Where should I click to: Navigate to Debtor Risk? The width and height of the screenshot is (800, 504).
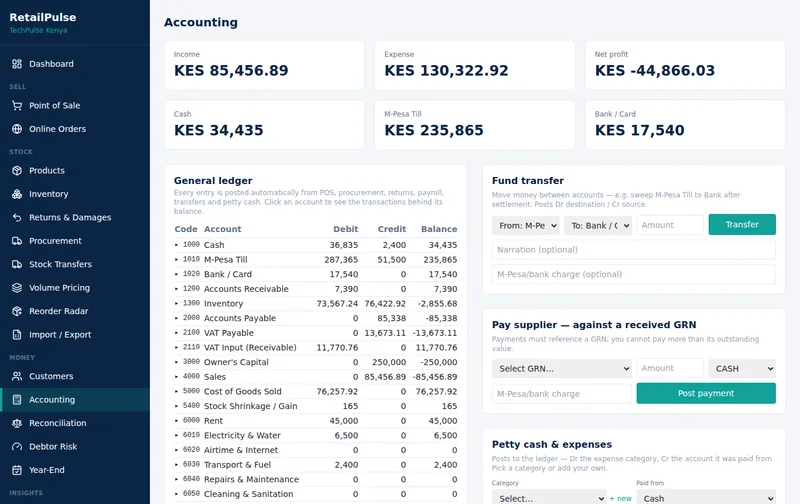coord(75,446)
